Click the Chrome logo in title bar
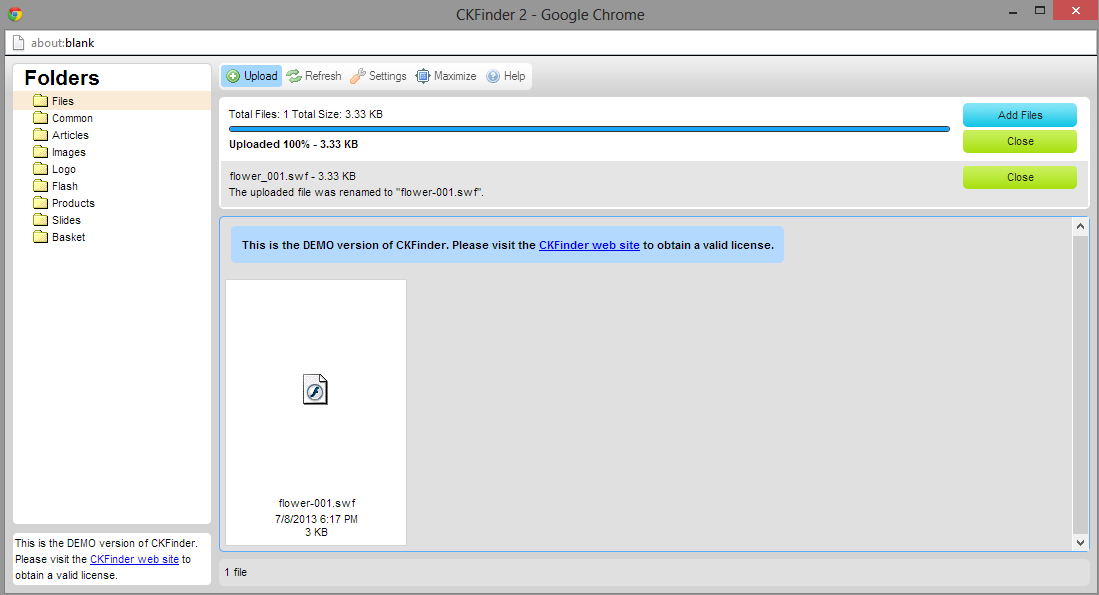 coord(15,14)
